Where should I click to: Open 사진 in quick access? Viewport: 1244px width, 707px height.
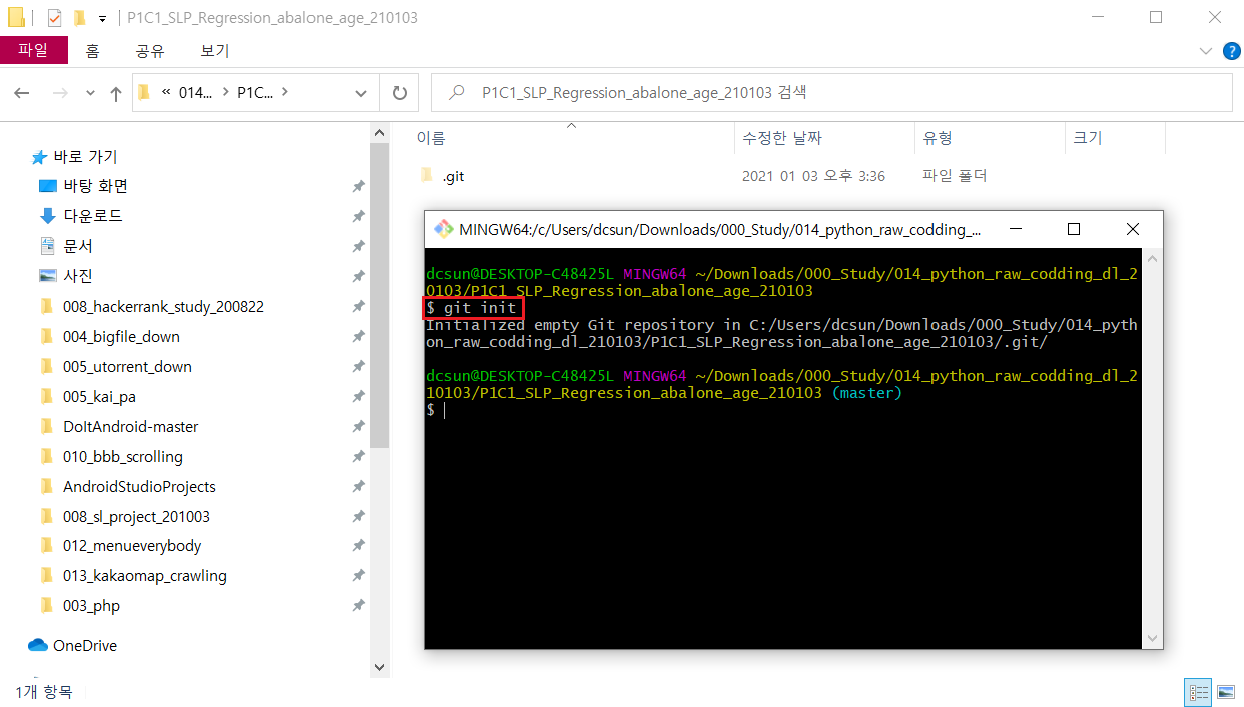pyautogui.click(x=66, y=276)
